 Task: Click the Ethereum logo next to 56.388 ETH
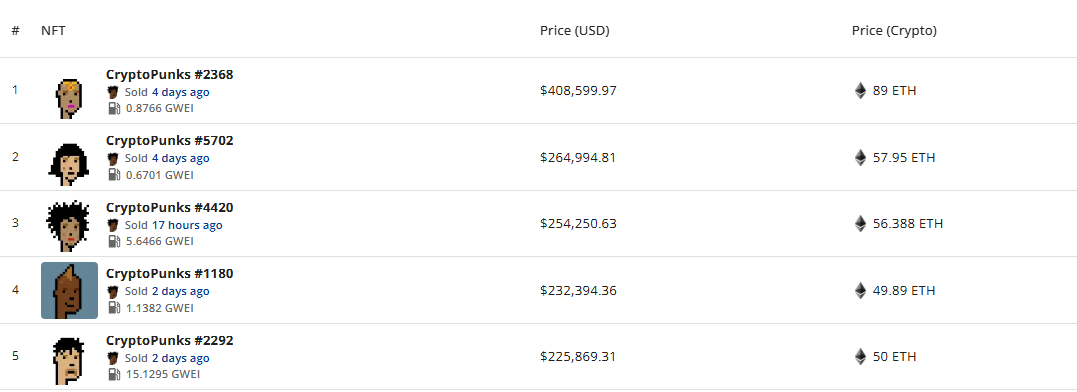pyautogui.click(x=860, y=224)
